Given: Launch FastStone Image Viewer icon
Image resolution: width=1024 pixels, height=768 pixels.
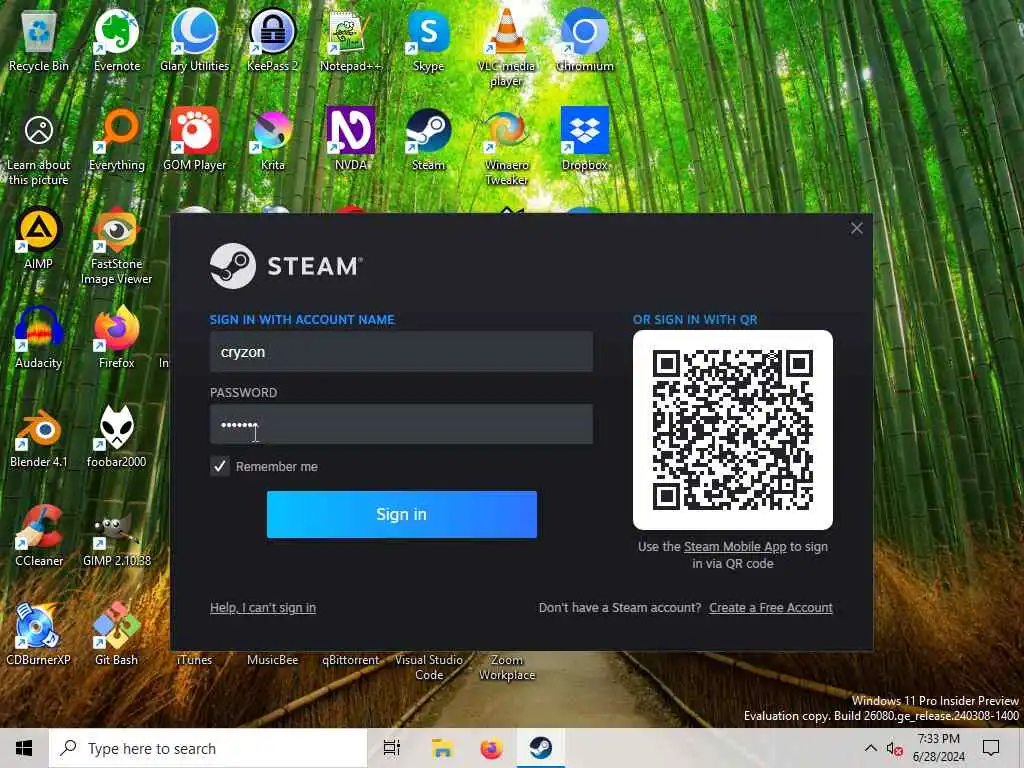Looking at the screenshot, I should pyautogui.click(x=117, y=247).
